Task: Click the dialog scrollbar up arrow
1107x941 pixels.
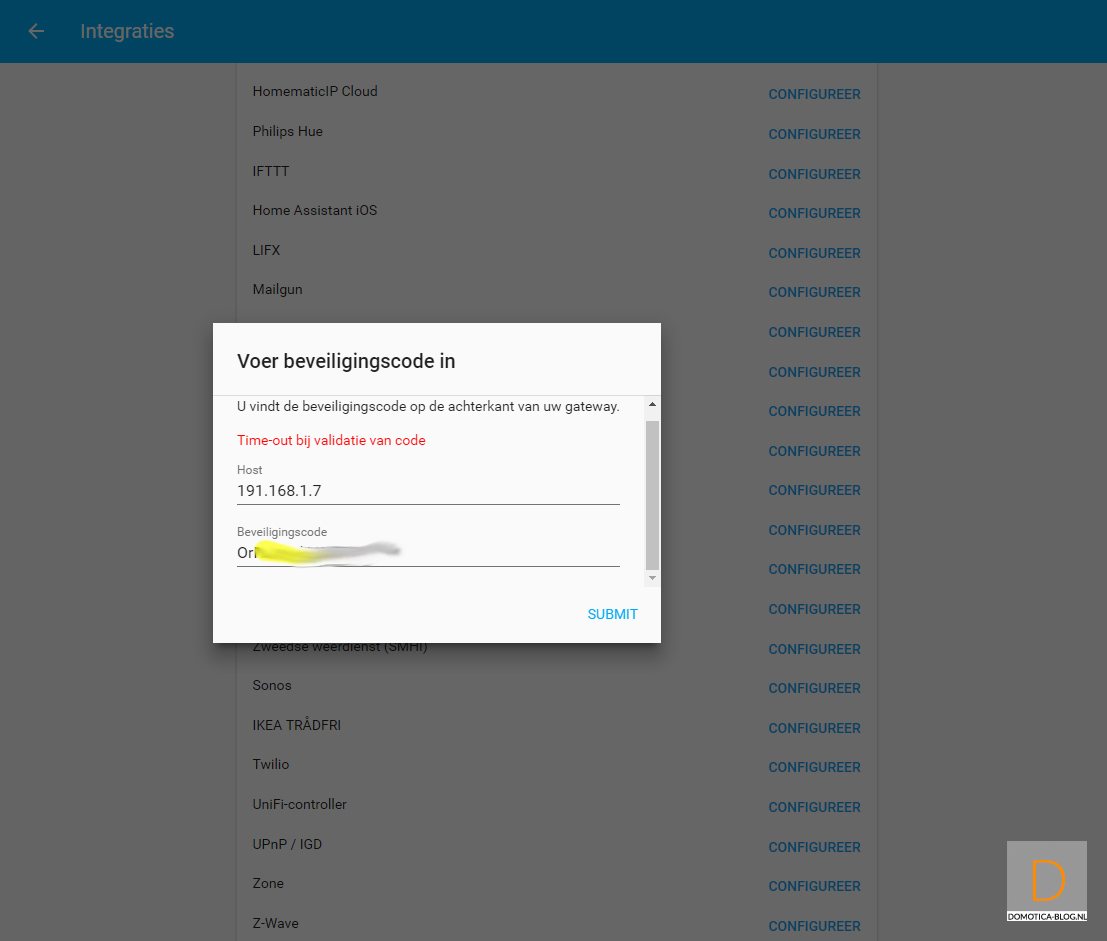Action: [652, 404]
